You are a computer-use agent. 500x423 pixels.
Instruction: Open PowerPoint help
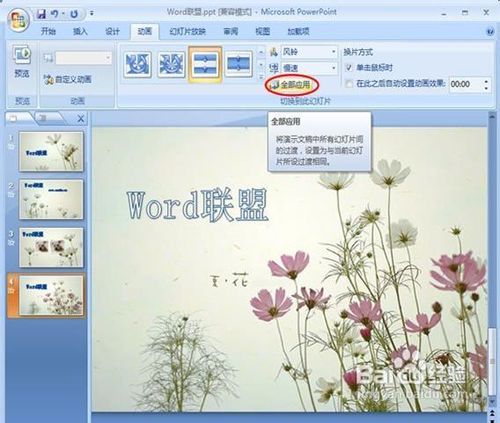point(490,32)
